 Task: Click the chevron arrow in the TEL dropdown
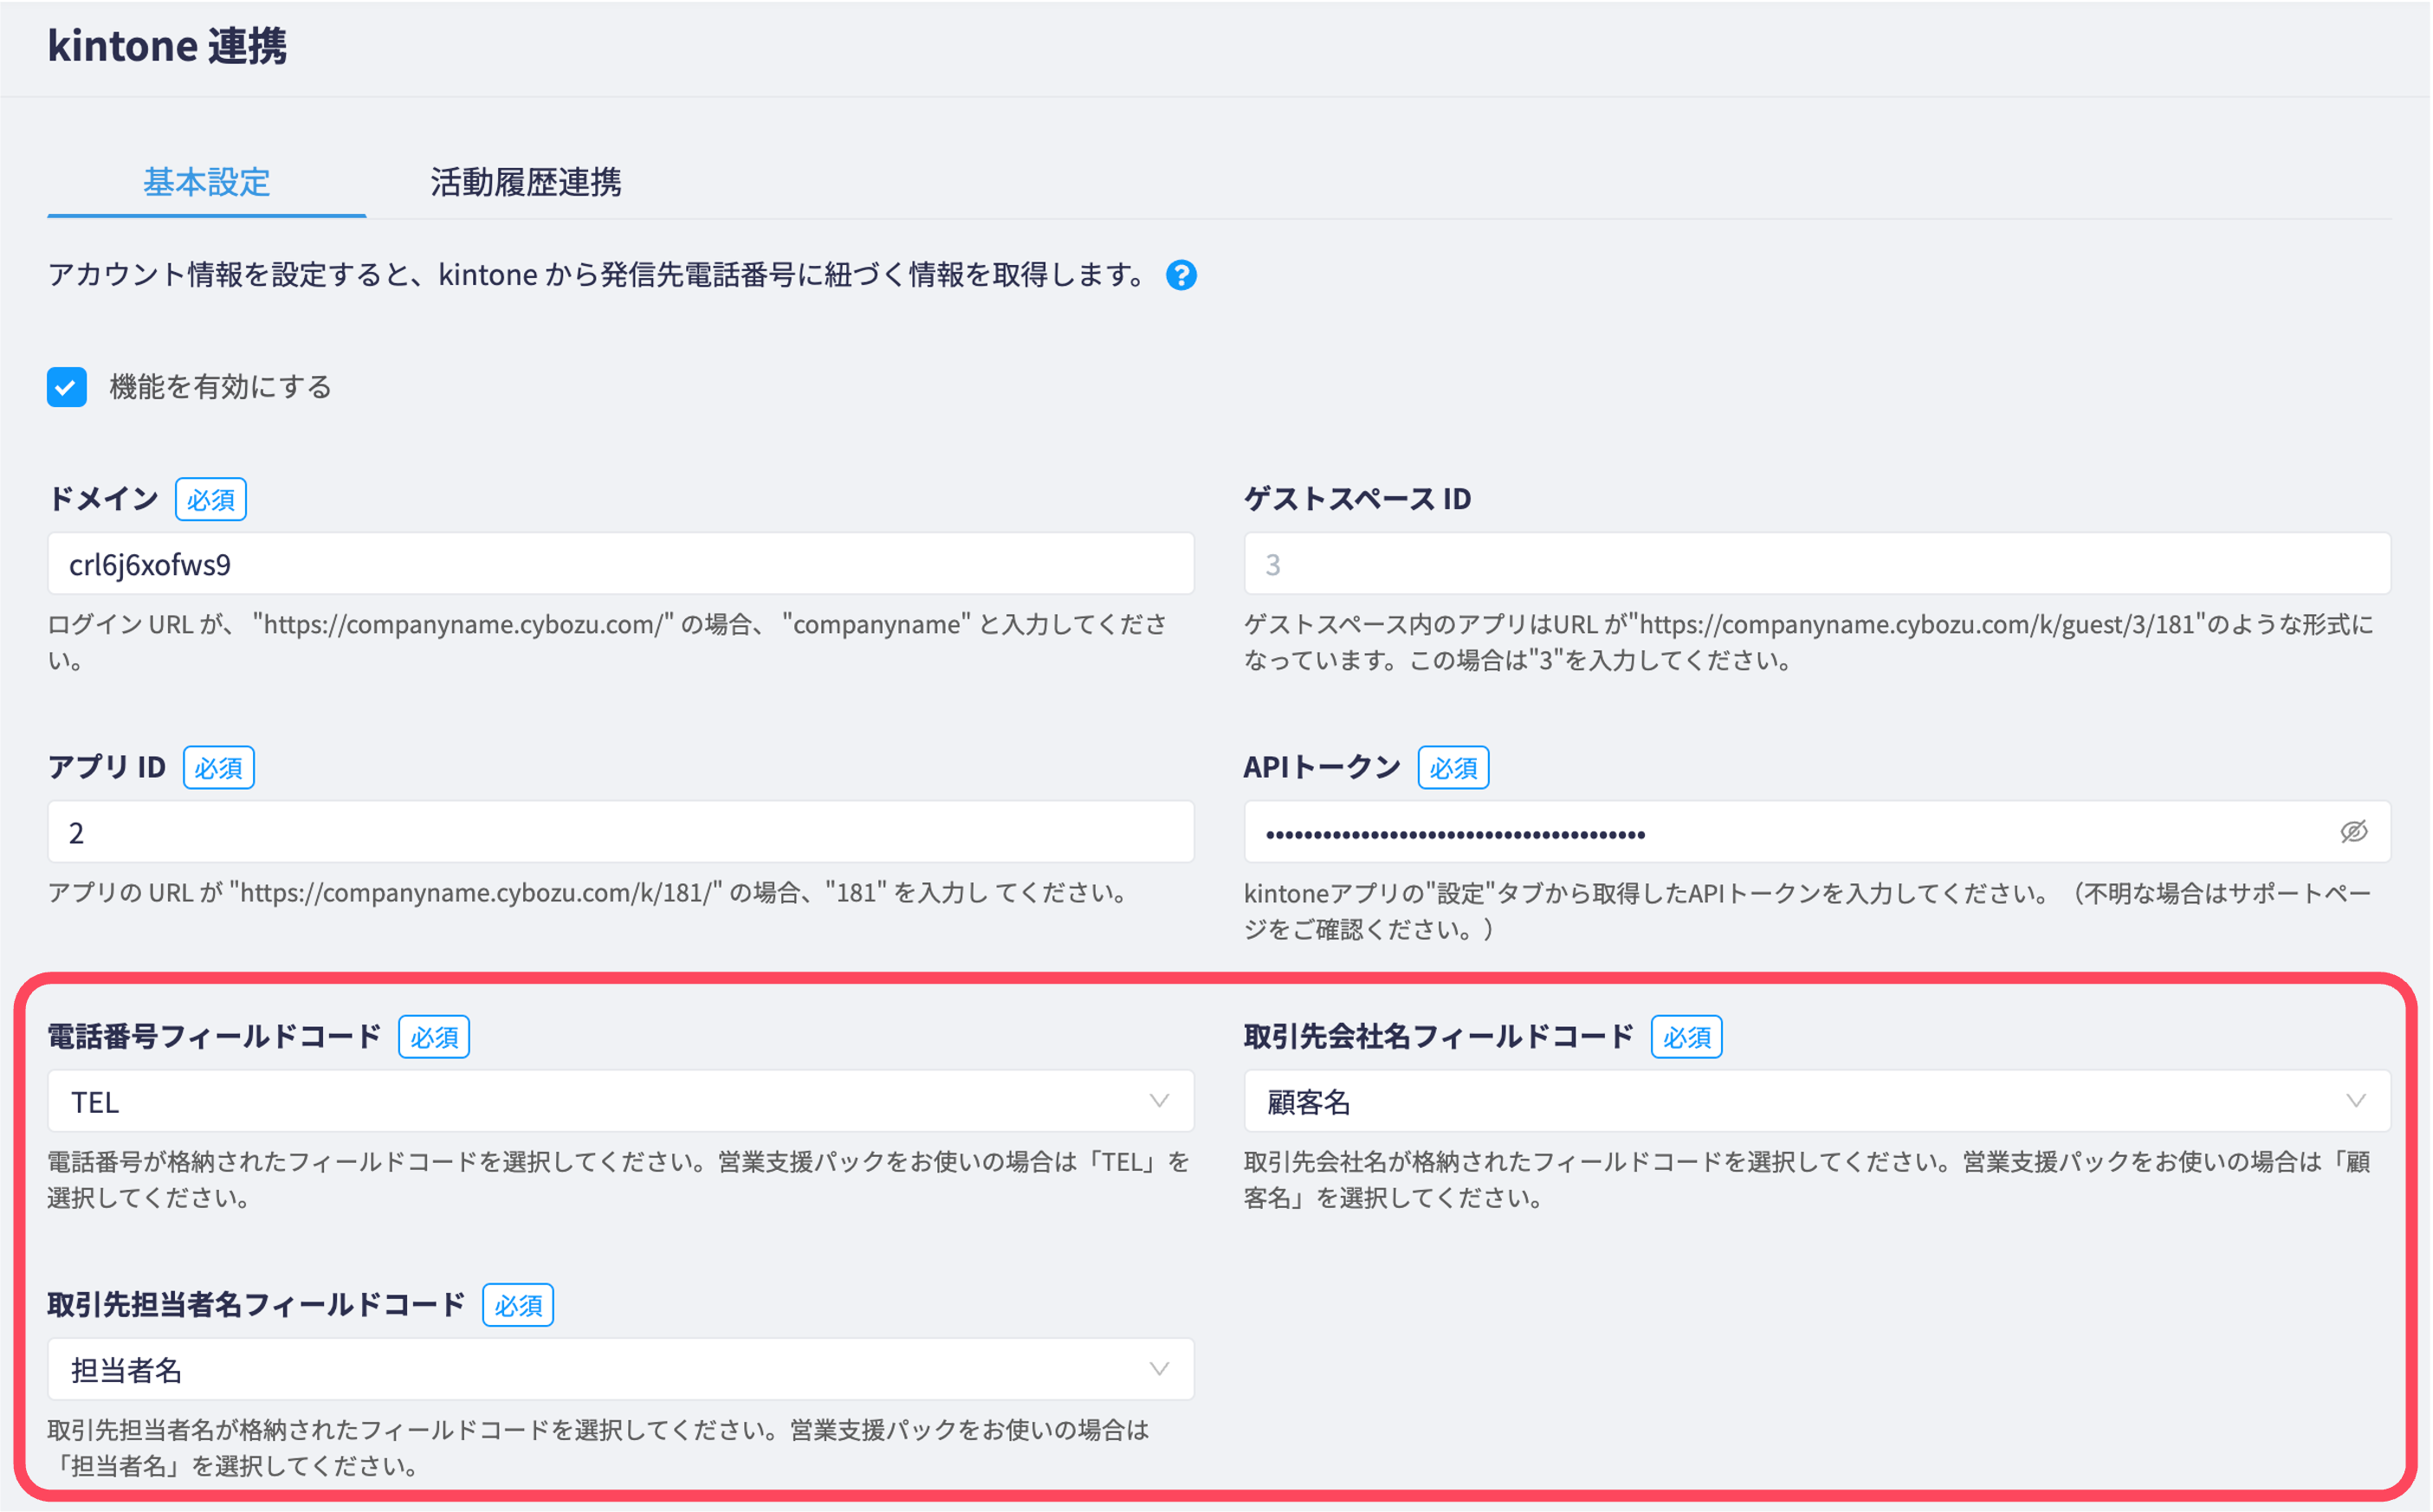click(1159, 1101)
